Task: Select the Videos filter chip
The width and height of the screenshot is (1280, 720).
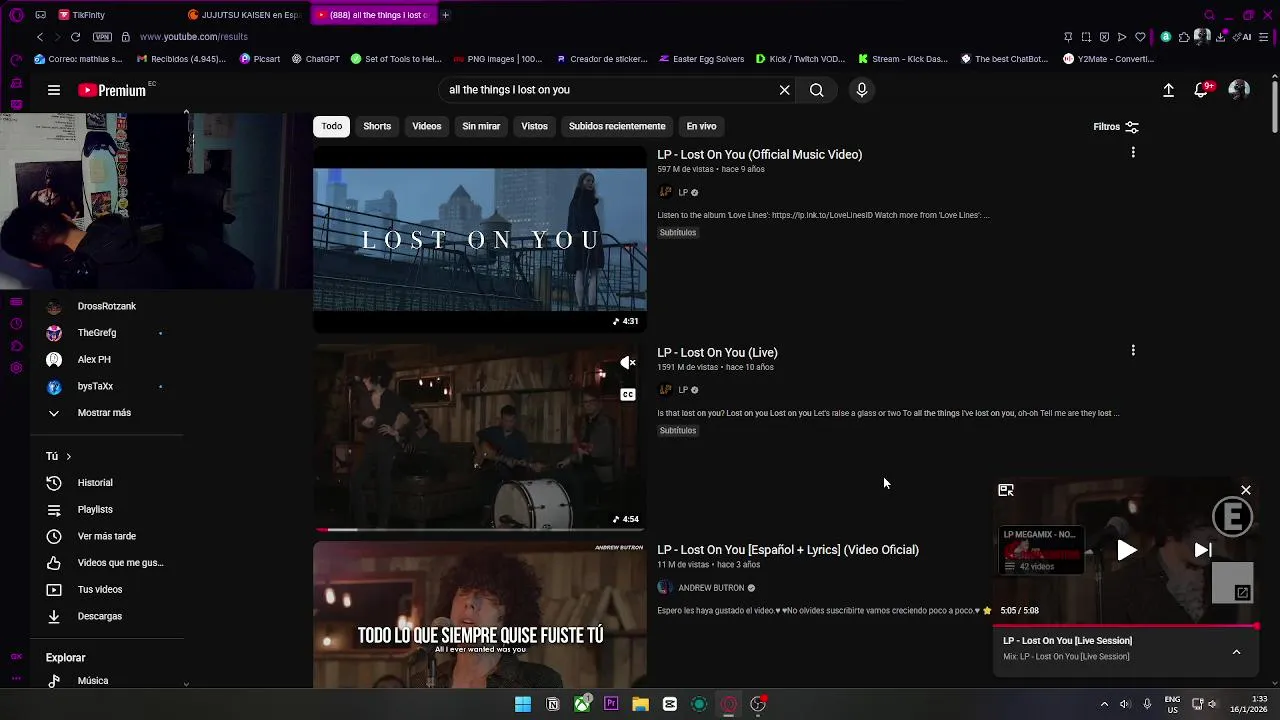Action: tap(427, 126)
